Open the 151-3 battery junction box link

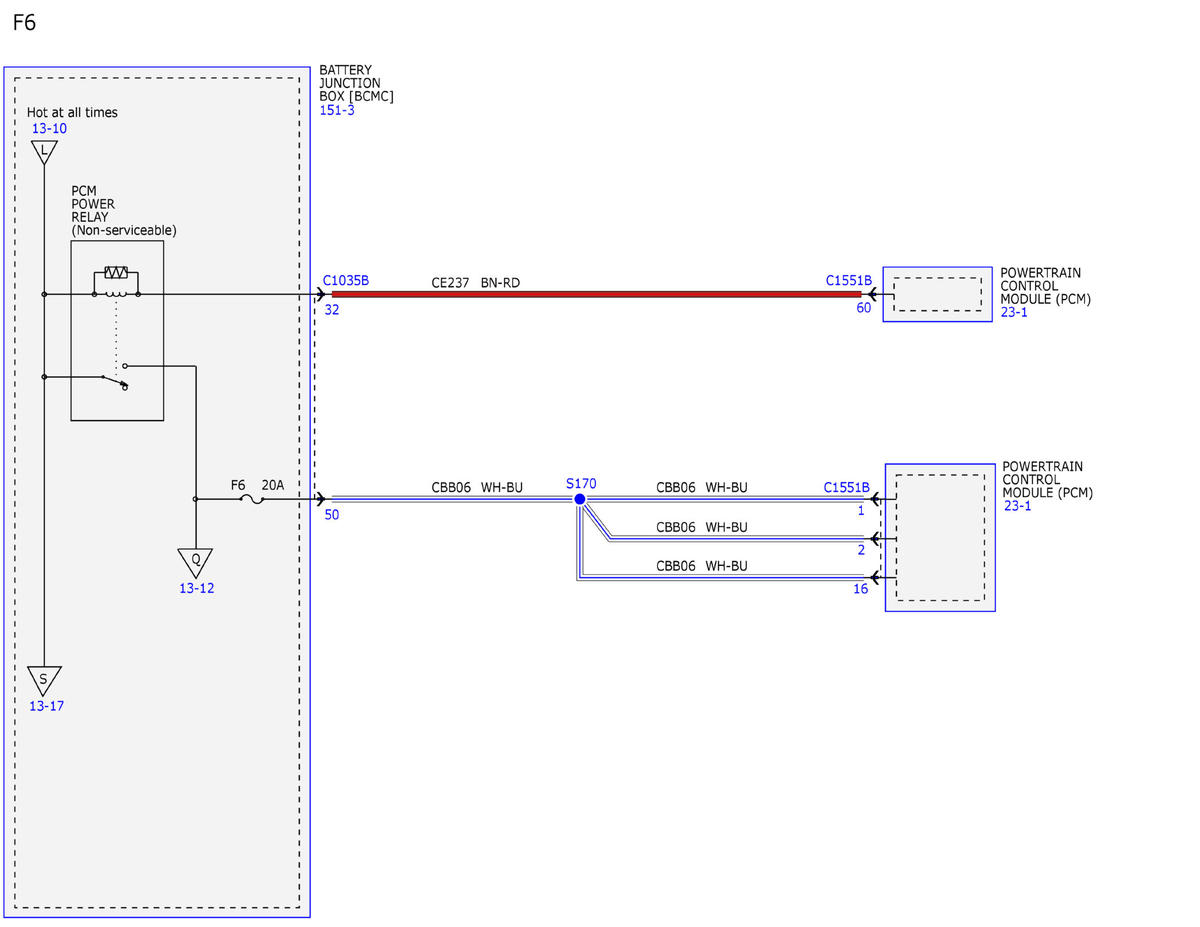click(337, 110)
